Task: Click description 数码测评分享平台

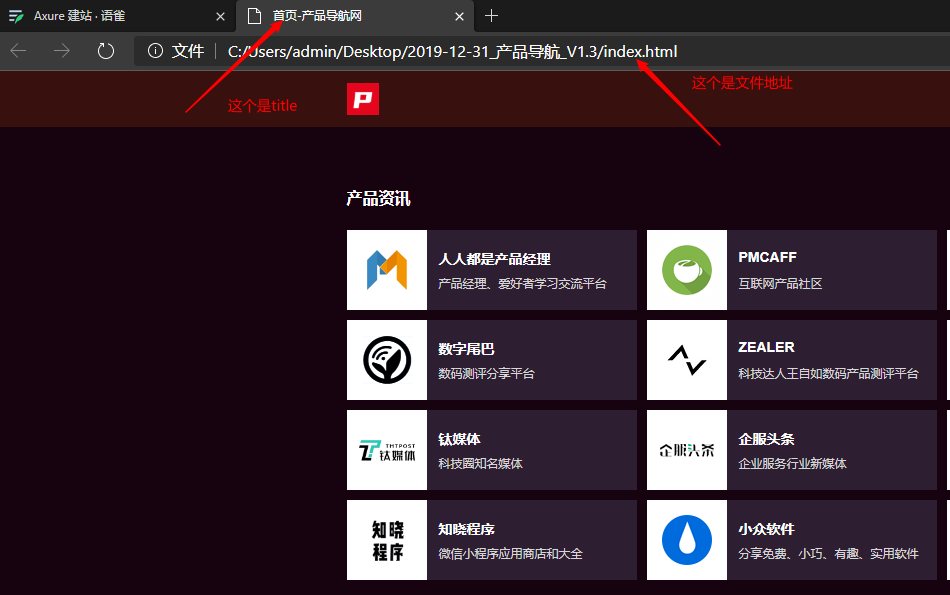Action: pyautogui.click(x=486, y=374)
